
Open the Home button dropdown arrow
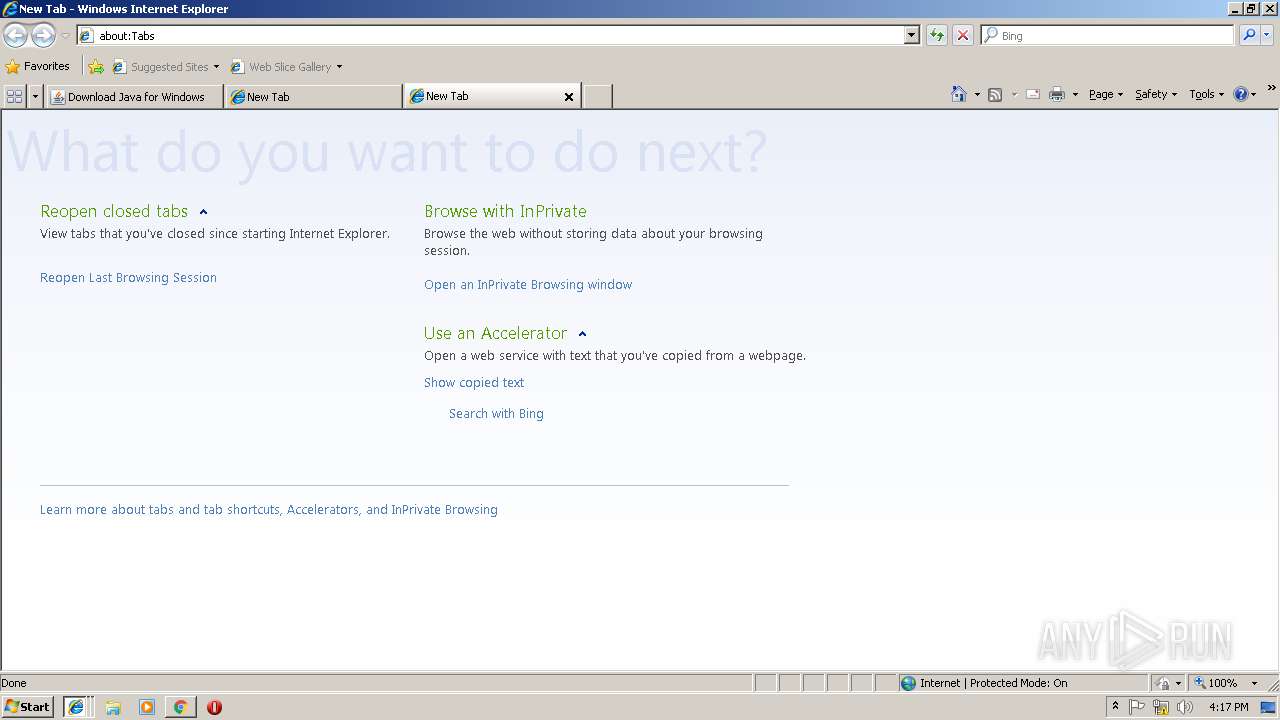(977, 95)
